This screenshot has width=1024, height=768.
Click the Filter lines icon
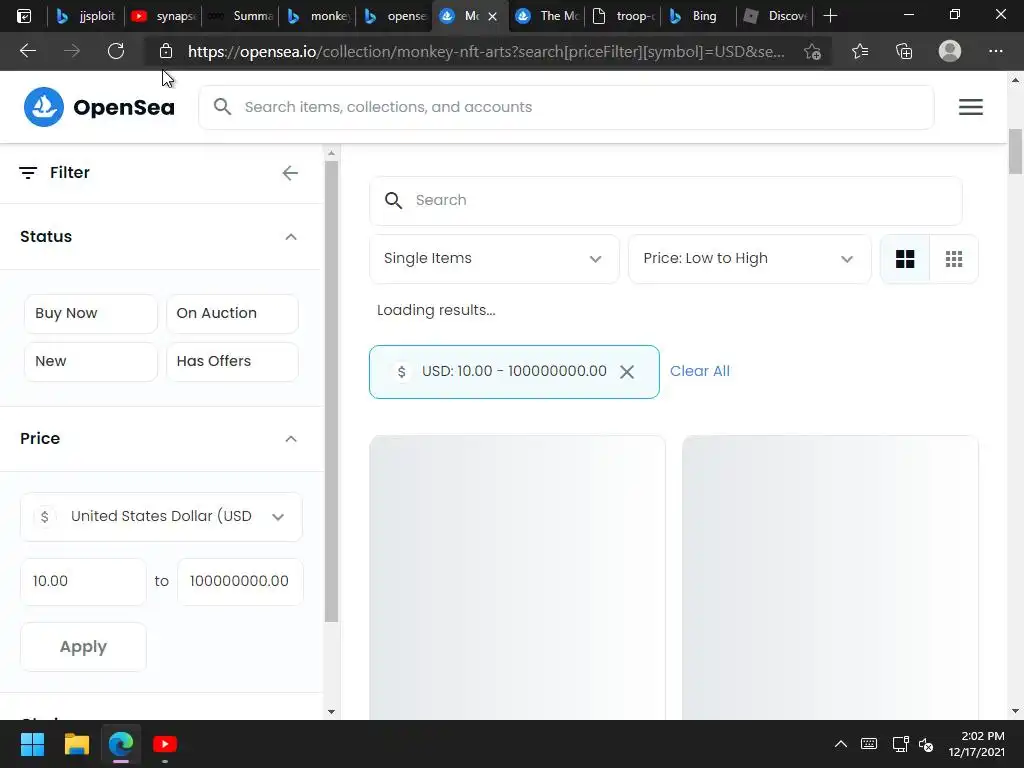click(28, 172)
